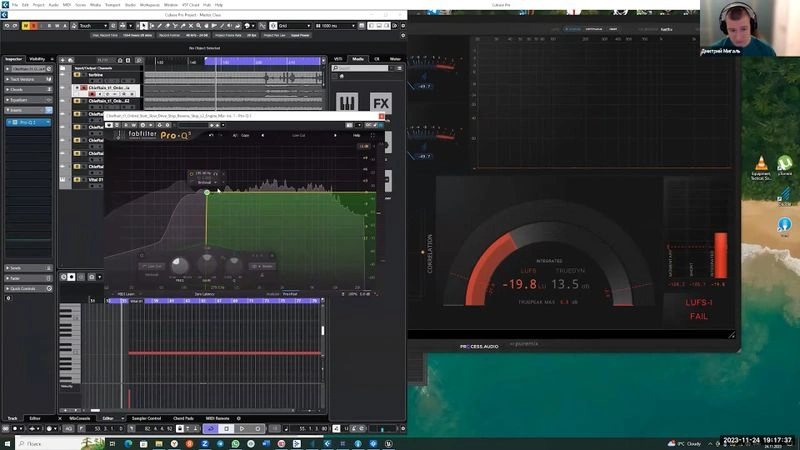Toggle Pro-Q 3 plugin bypass button

point(109,125)
